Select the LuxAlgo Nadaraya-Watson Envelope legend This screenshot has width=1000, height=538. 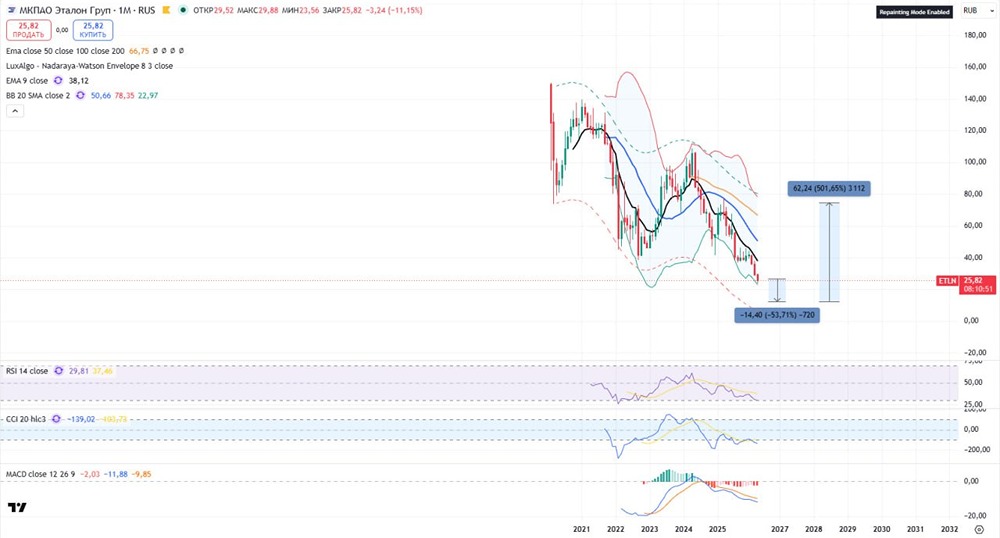(89, 66)
